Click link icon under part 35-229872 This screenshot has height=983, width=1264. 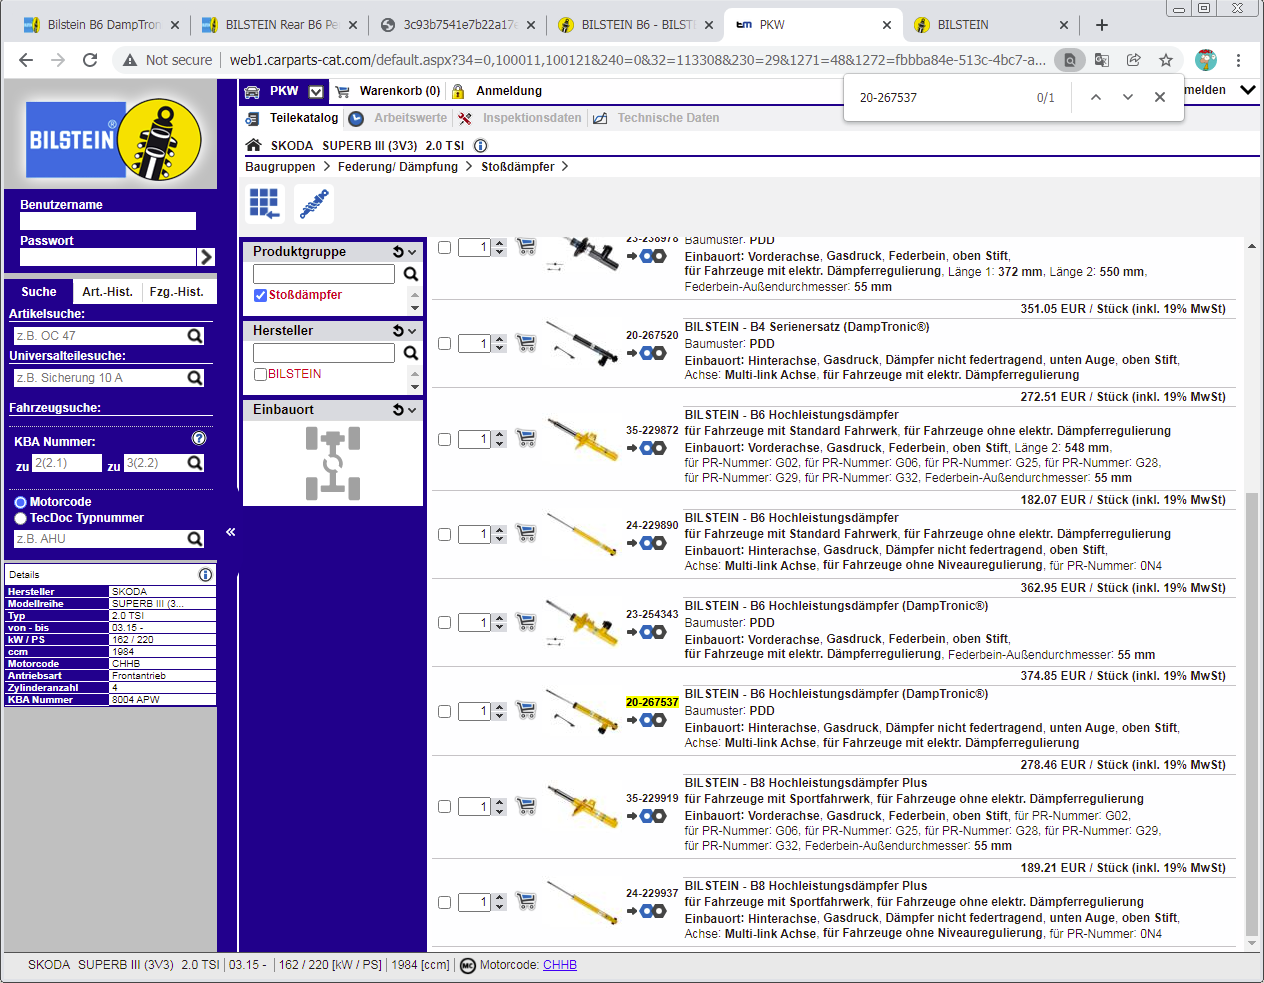coord(652,448)
